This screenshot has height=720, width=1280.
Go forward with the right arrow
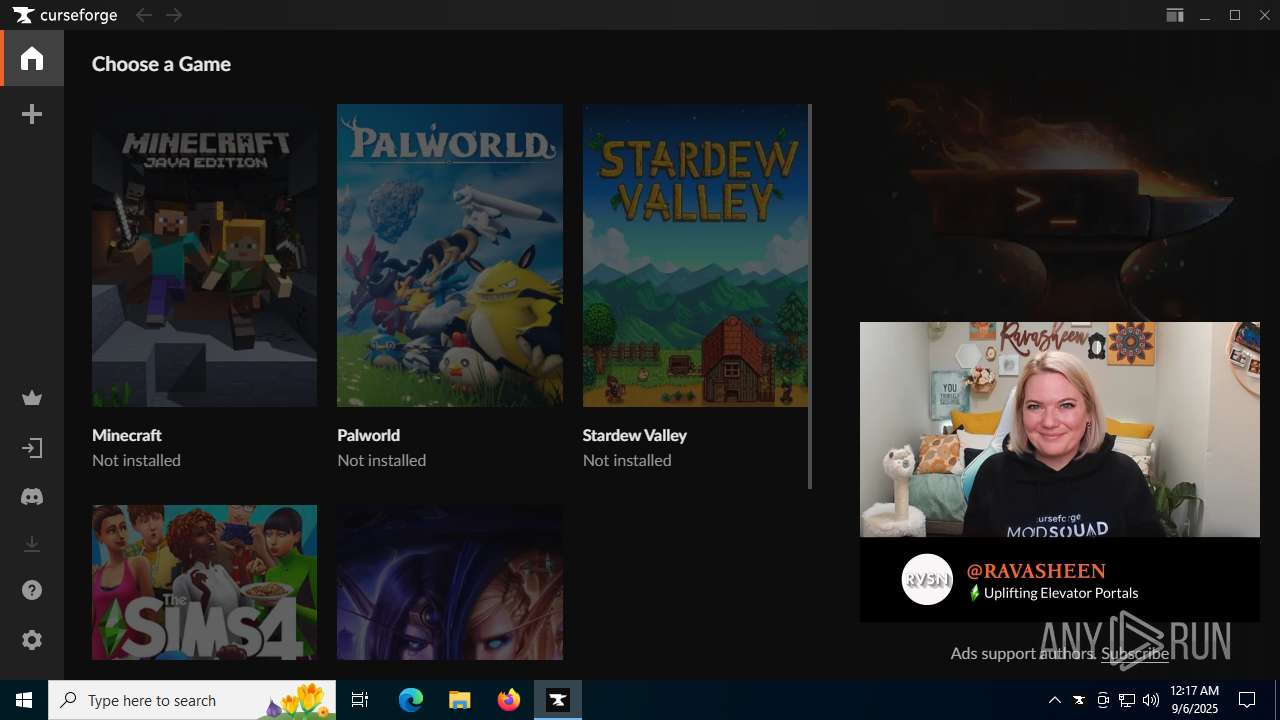(174, 15)
